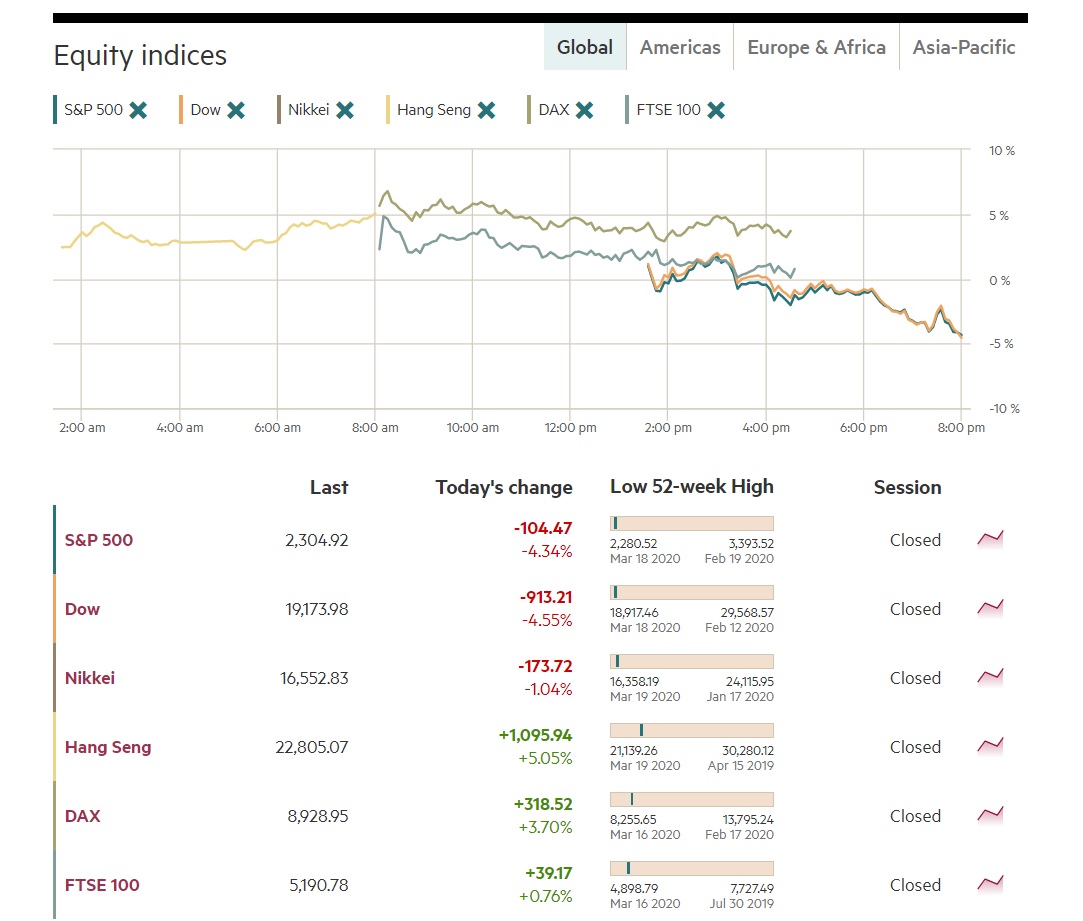1083x921 pixels.
Task: Click the S&P 500 52-week range bar
Action: [x=691, y=523]
